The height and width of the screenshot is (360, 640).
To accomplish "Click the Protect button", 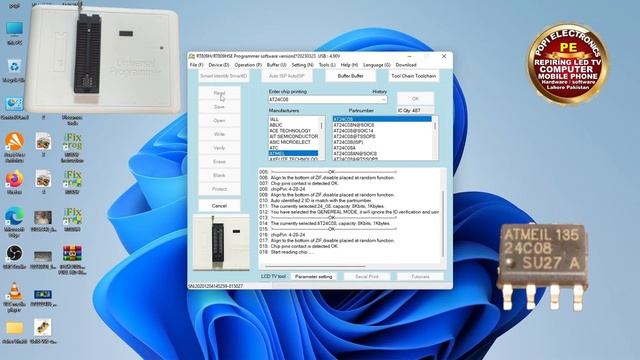I will 219,189.
